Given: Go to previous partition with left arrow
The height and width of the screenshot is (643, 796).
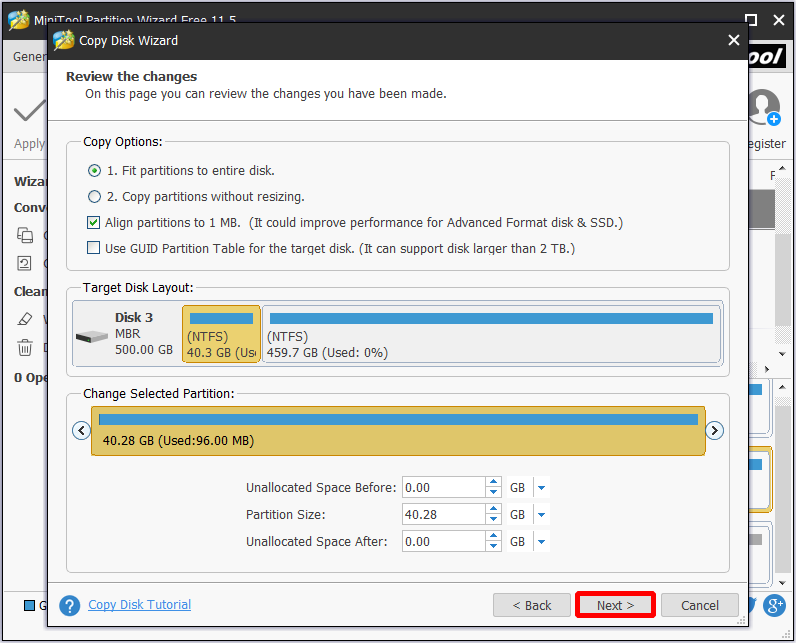Looking at the screenshot, I should click(x=81, y=430).
